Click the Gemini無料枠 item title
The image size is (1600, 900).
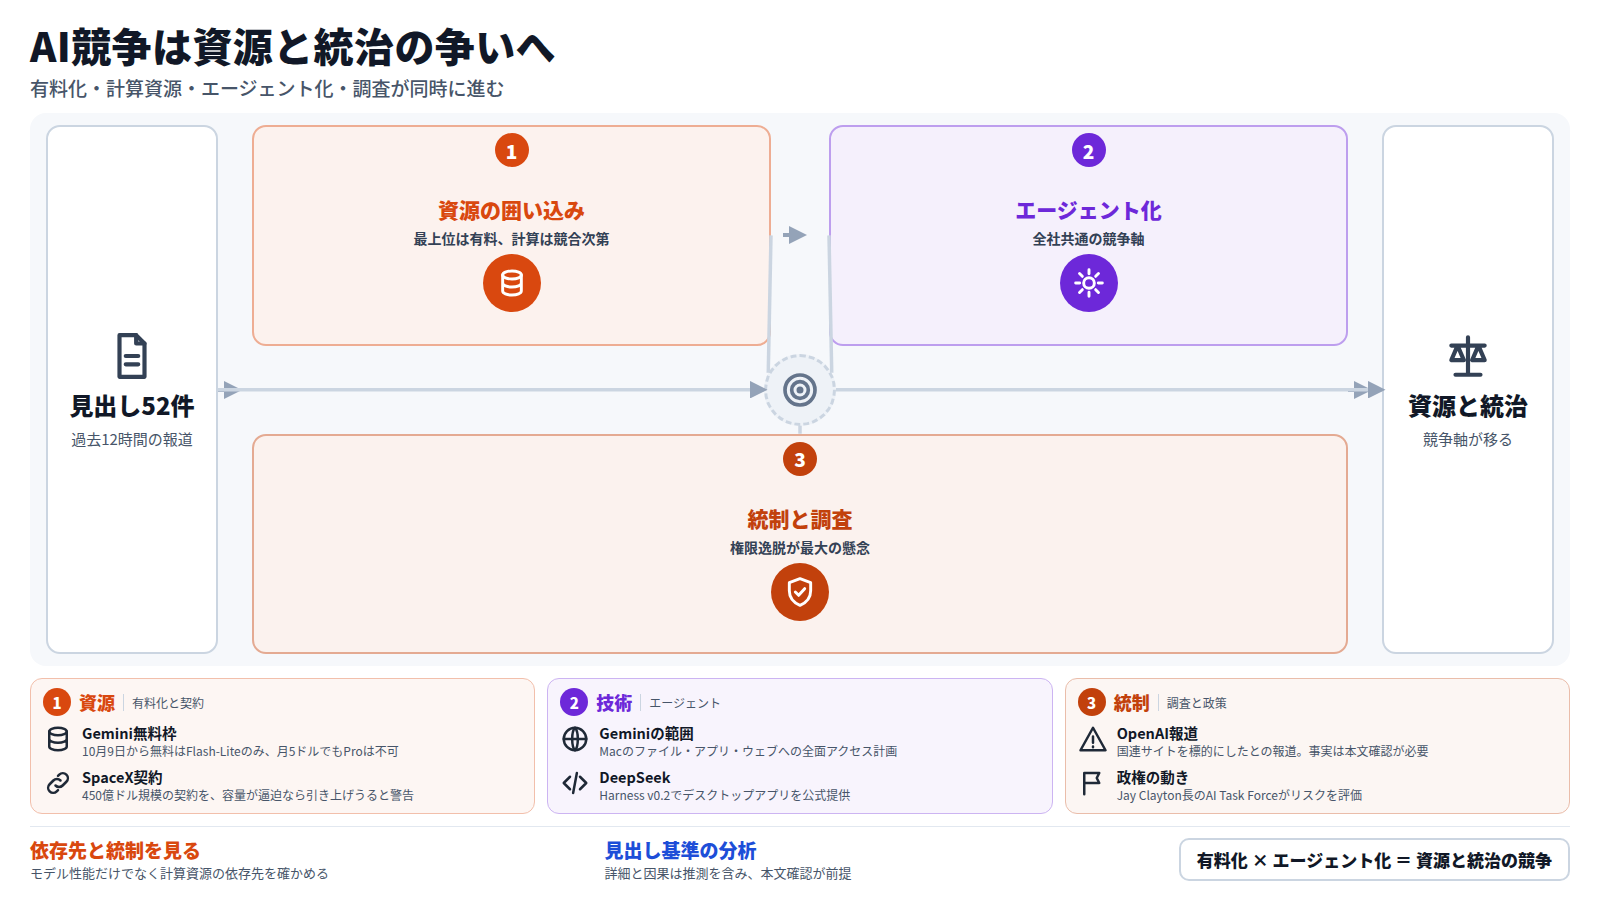(129, 734)
